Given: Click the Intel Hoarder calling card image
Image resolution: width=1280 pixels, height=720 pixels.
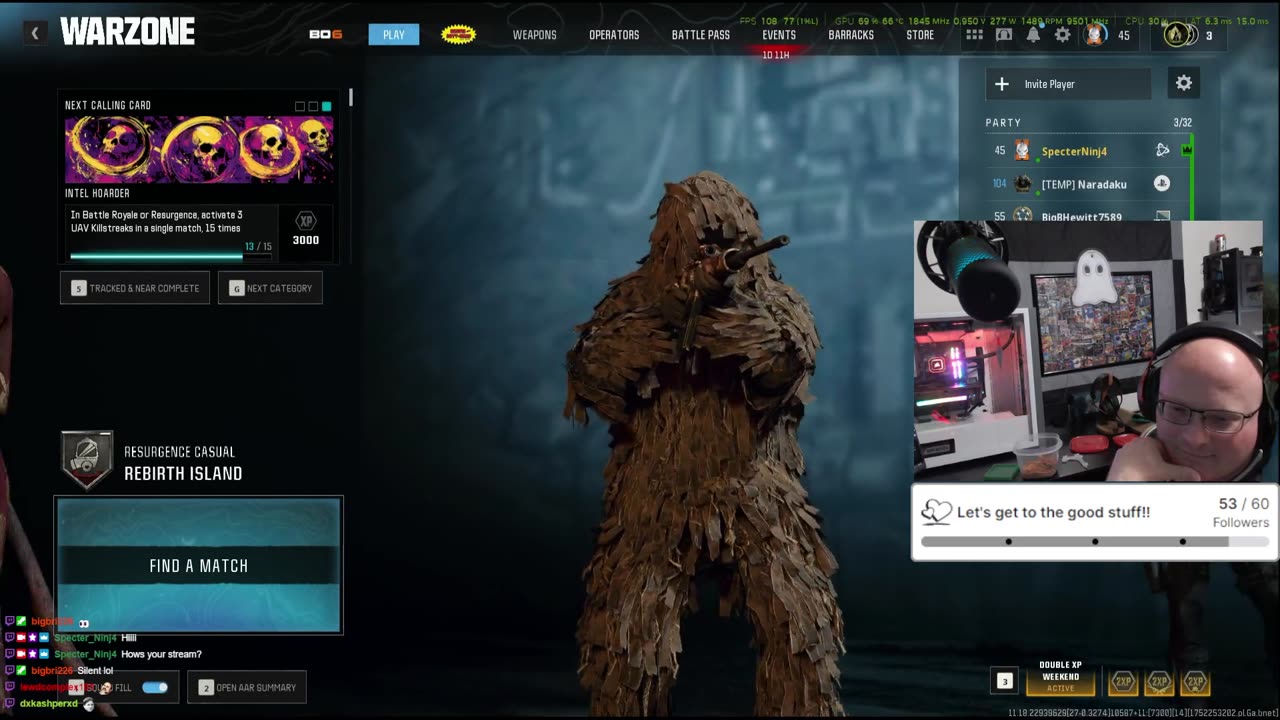Looking at the screenshot, I should click(x=199, y=150).
